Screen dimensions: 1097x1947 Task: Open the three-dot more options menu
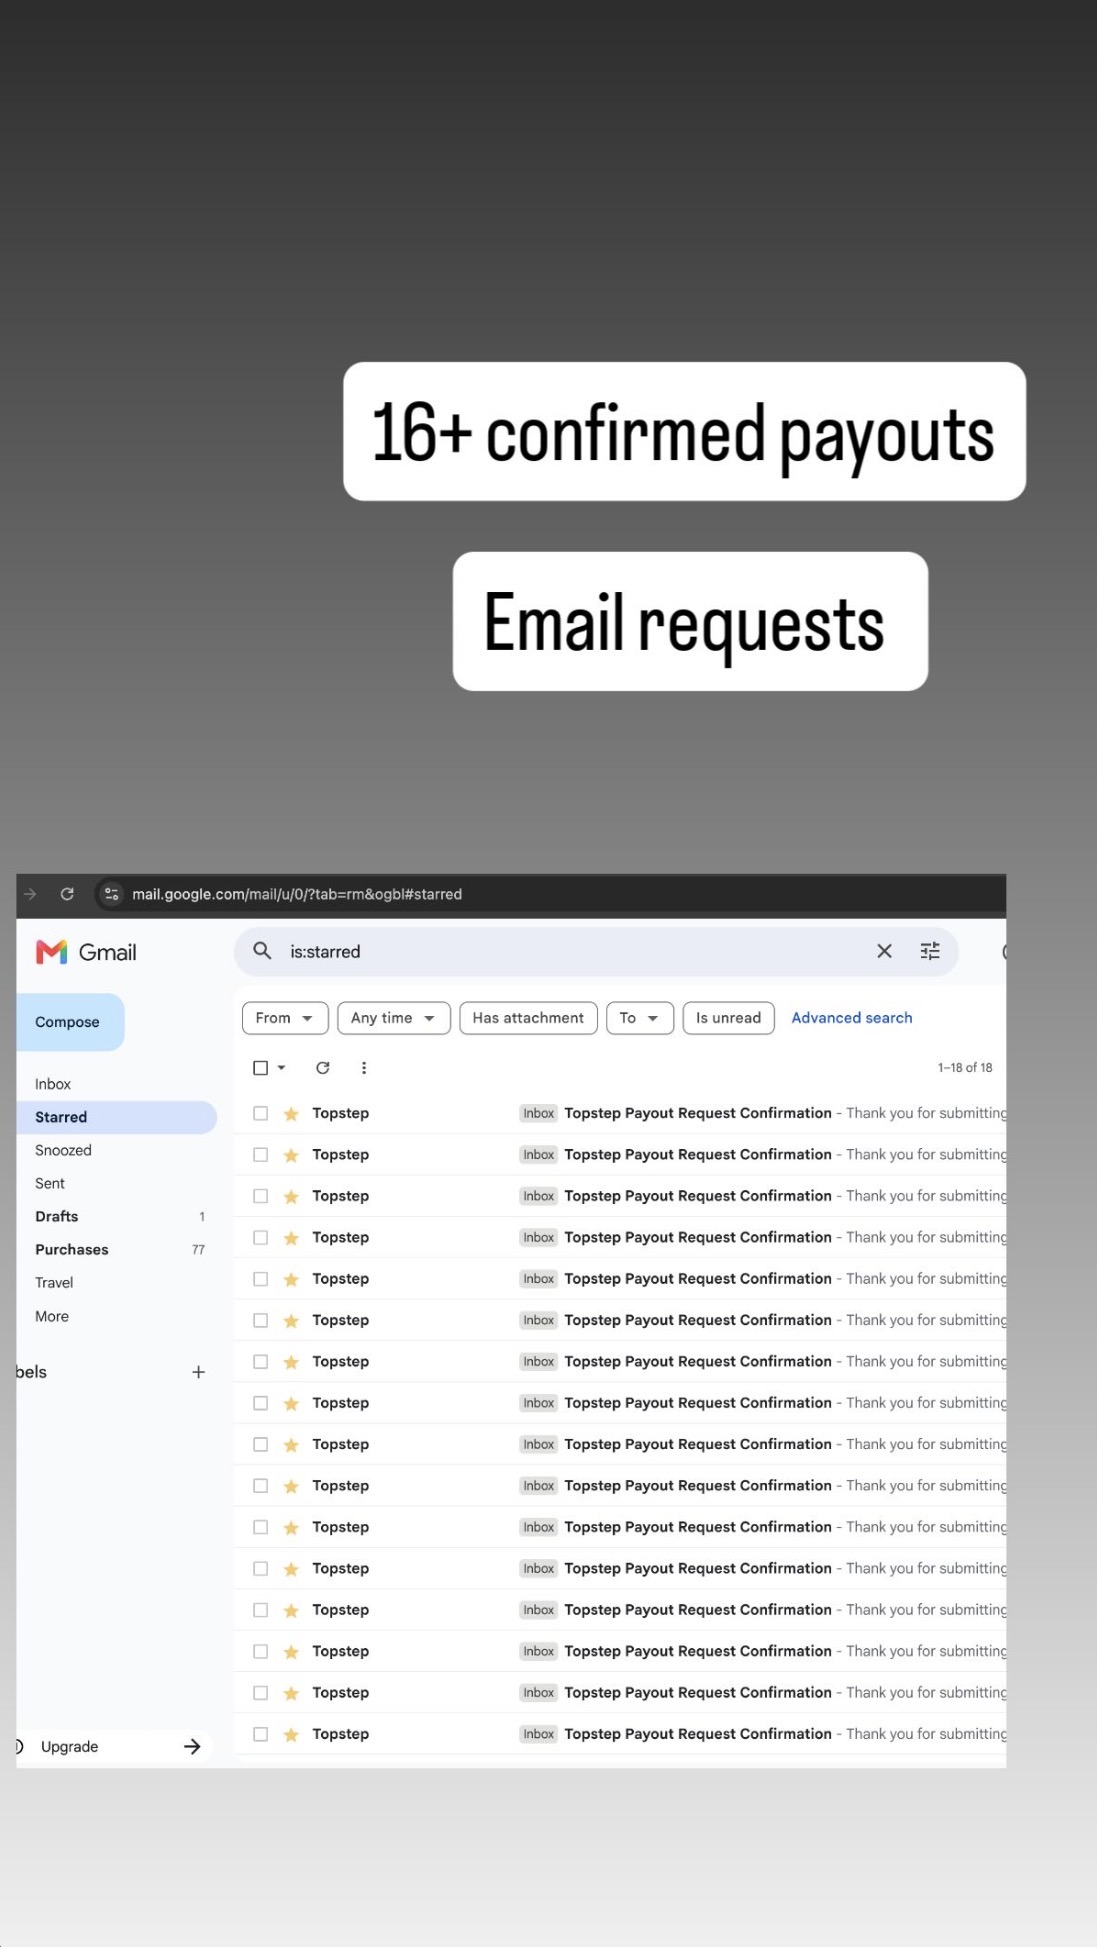point(364,1068)
